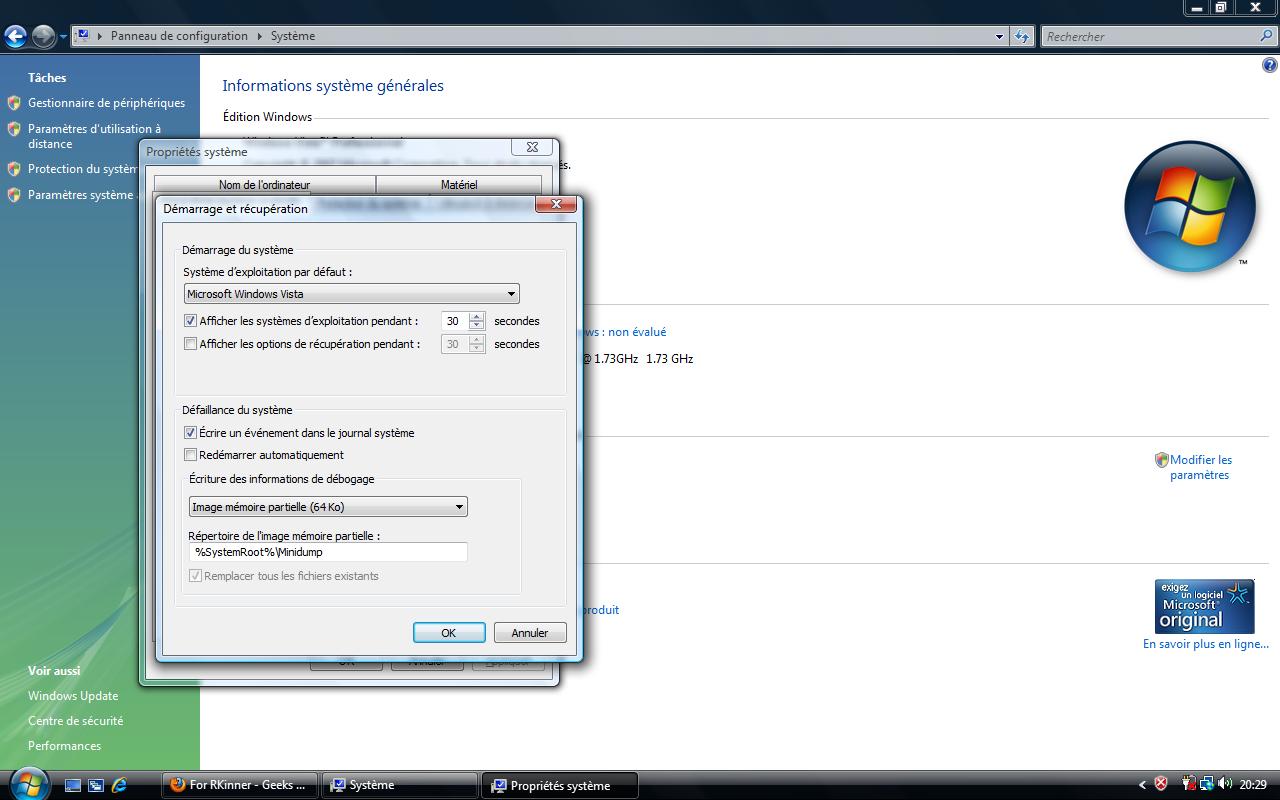1280x800 pixels.
Task: Launch Internet Explorer from quick launch
Action: (120, 786)
